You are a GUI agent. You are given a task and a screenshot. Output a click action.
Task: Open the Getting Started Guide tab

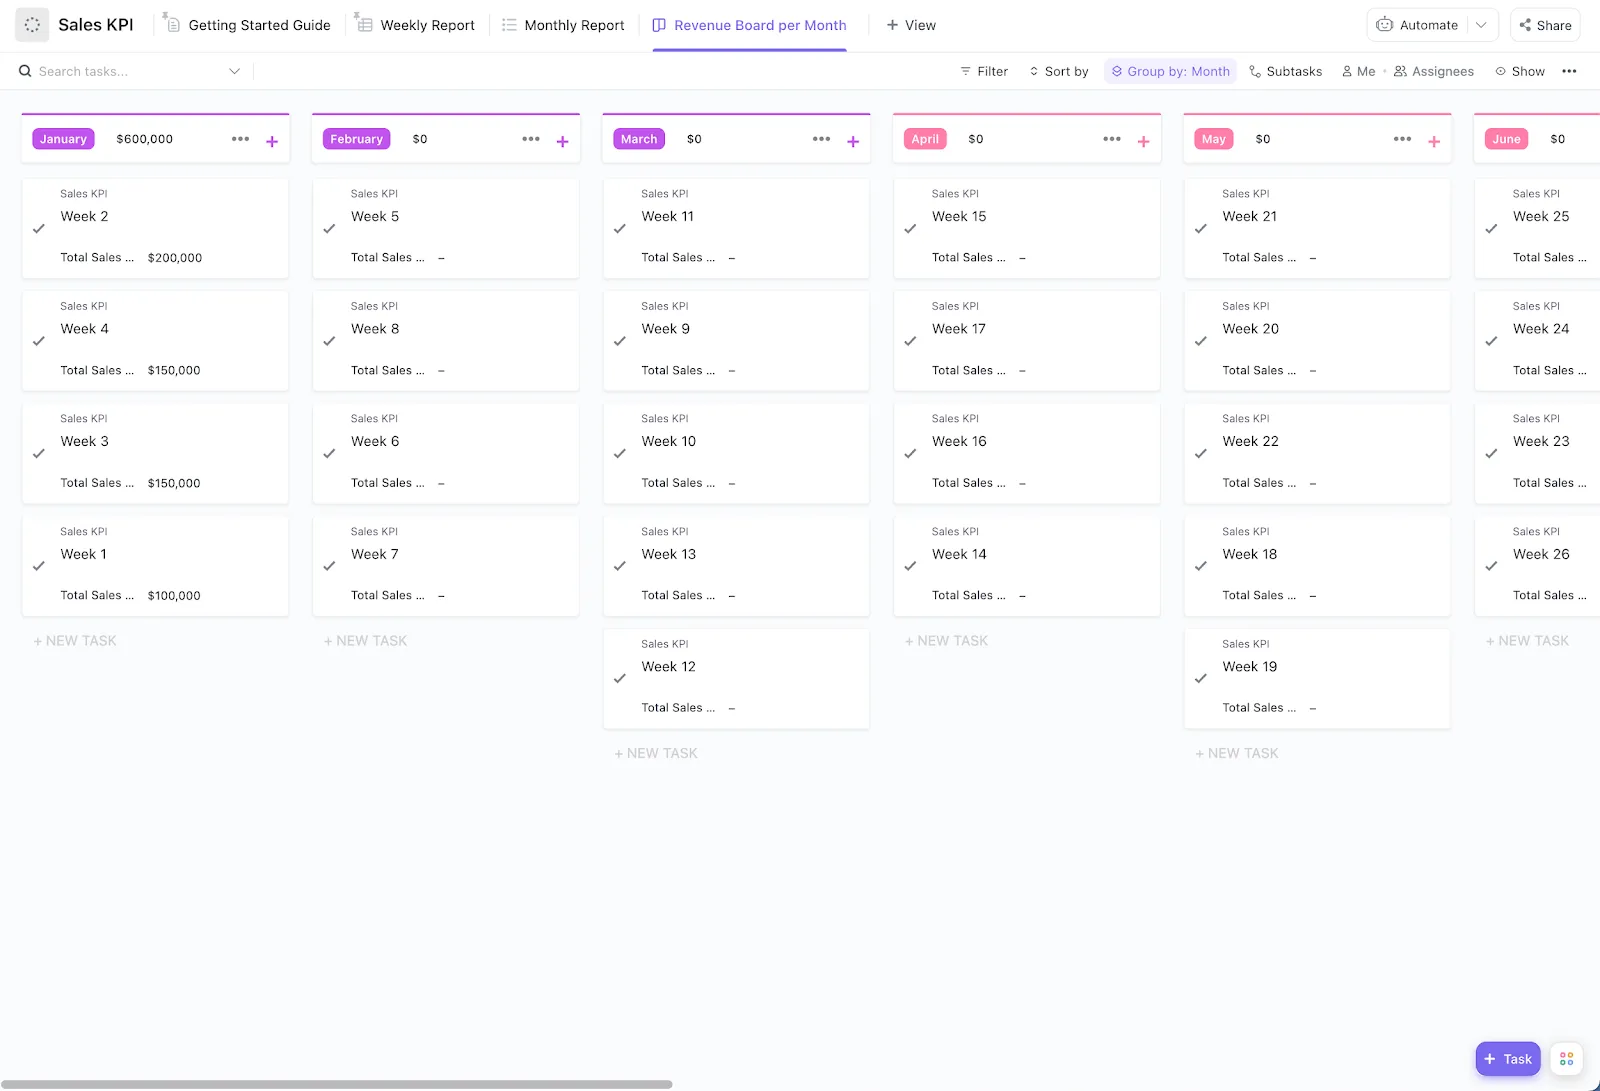click(247, 25)
